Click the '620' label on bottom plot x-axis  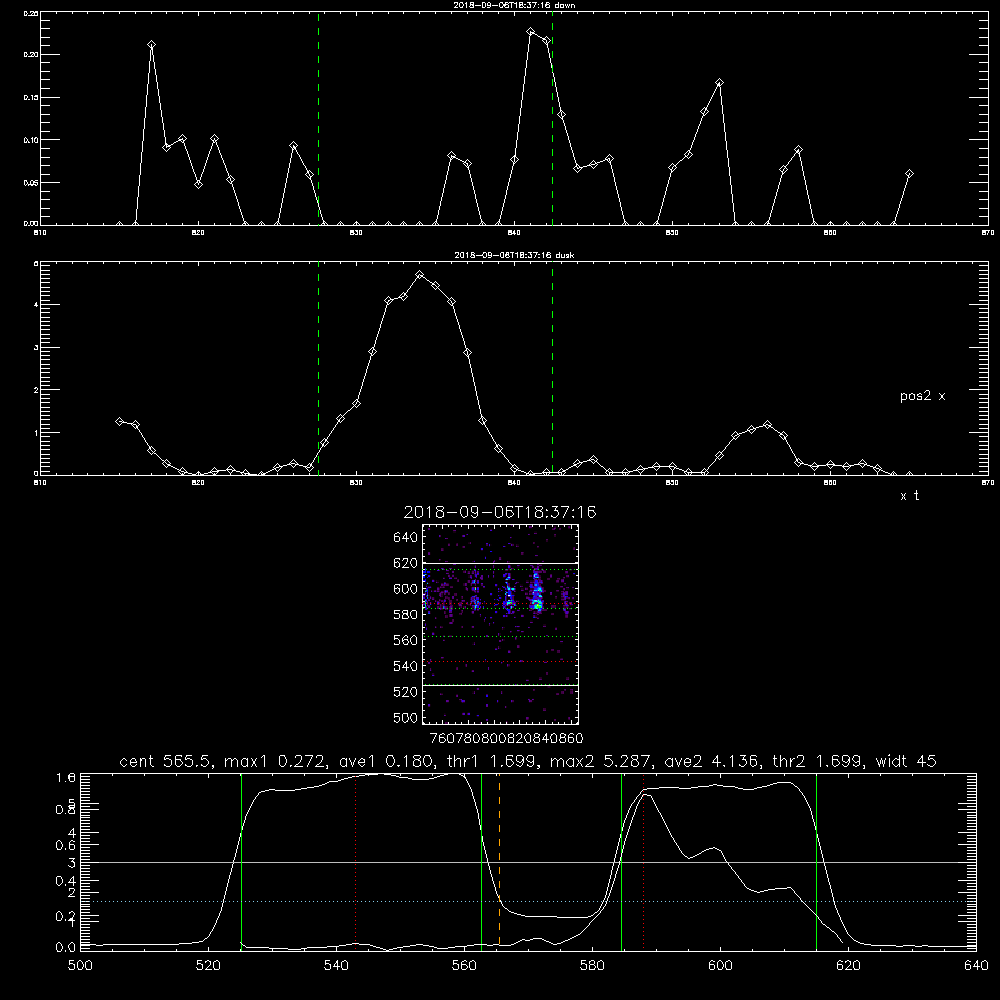[848, 966]
